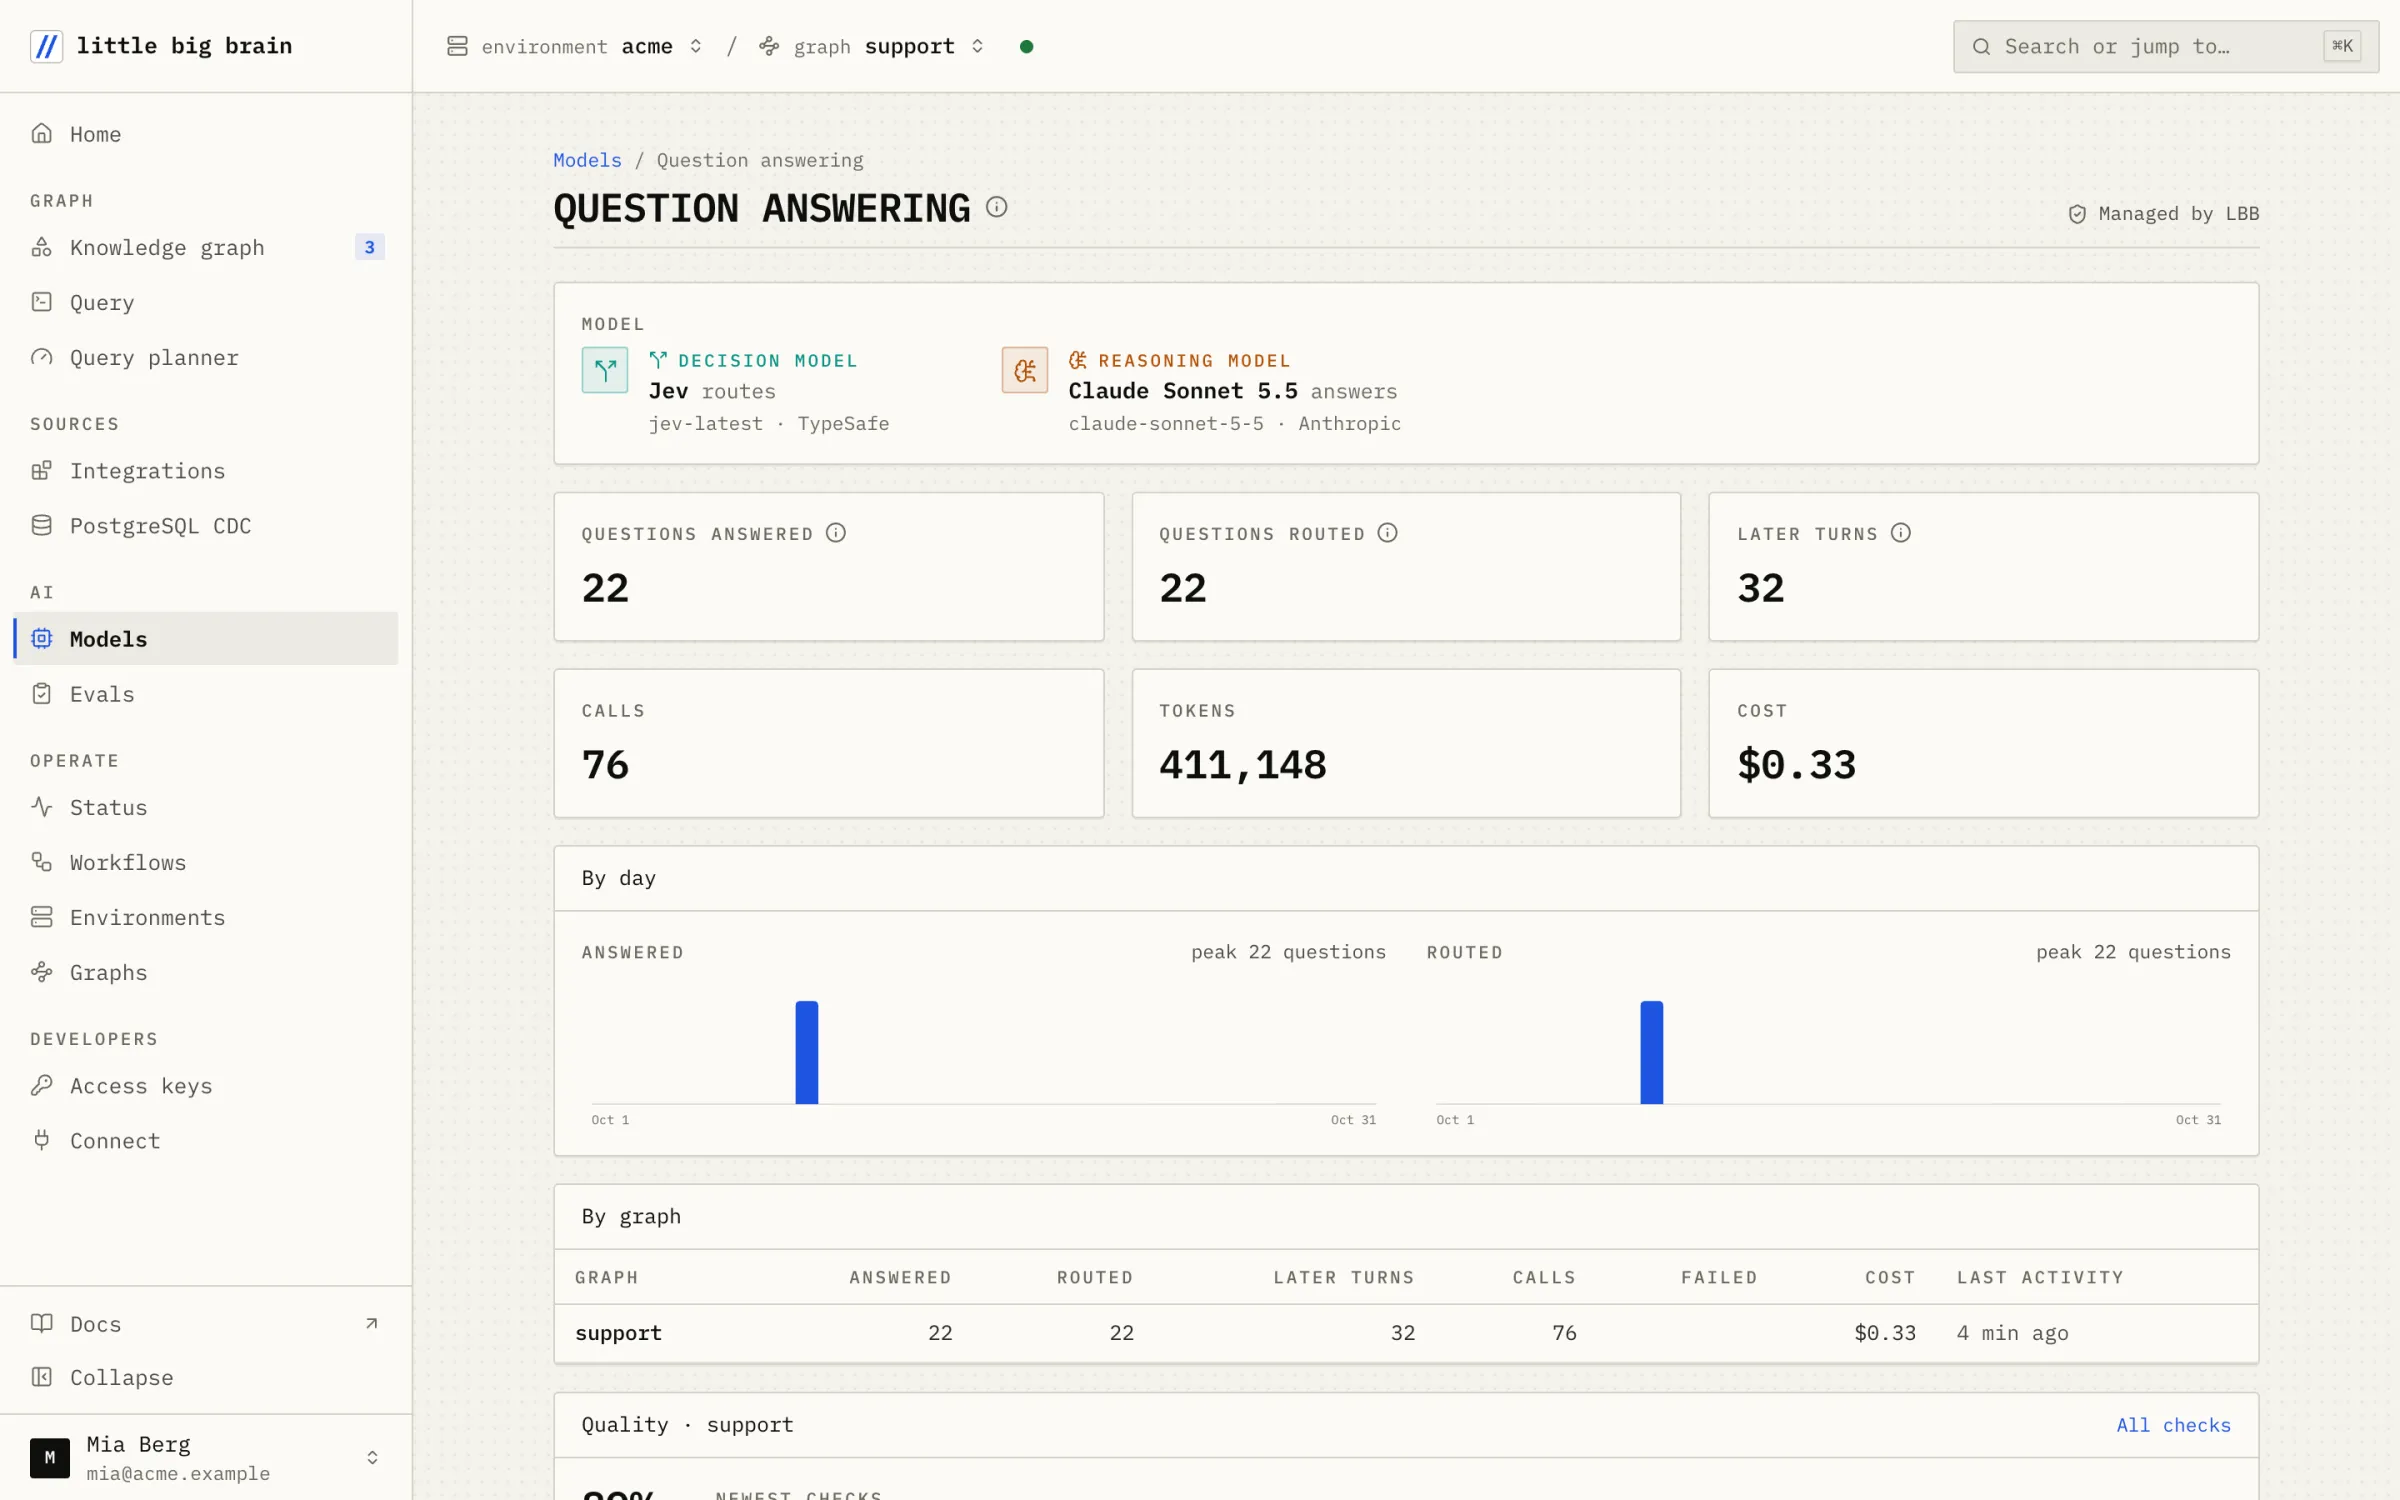
Task: Click the Models sidebar icon
Action: pos(41,638)
